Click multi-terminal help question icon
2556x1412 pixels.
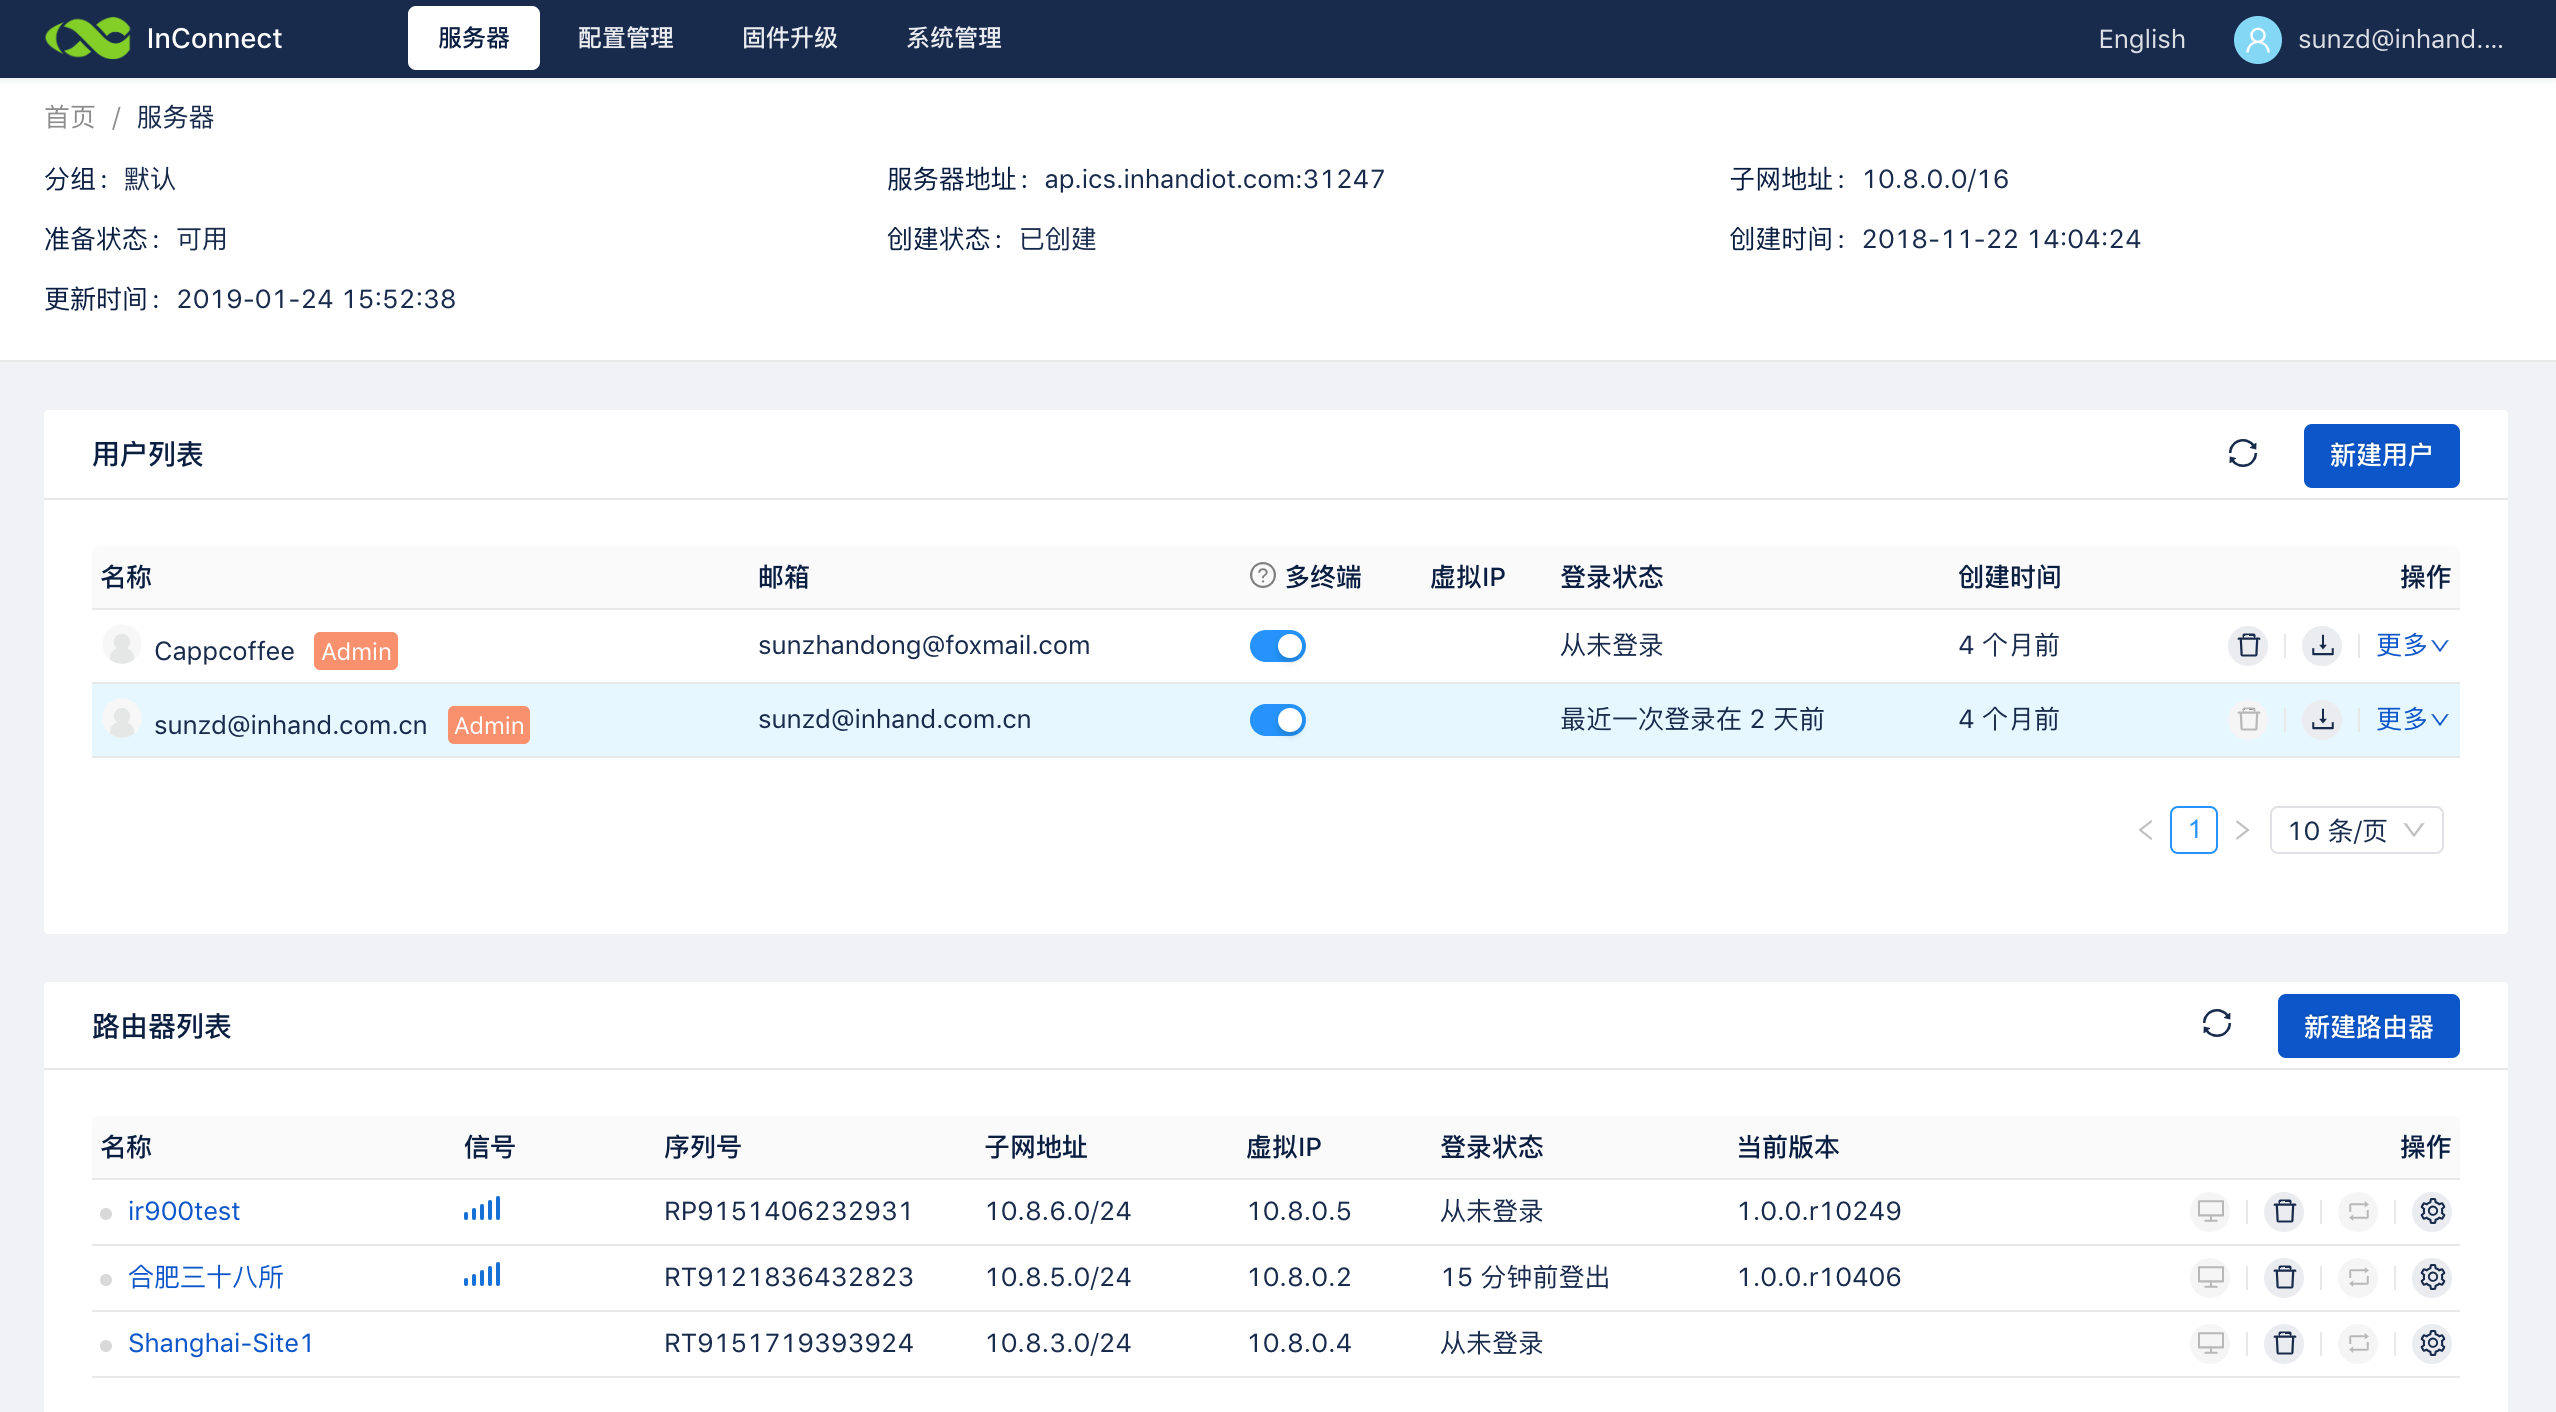click(1262, 576)
